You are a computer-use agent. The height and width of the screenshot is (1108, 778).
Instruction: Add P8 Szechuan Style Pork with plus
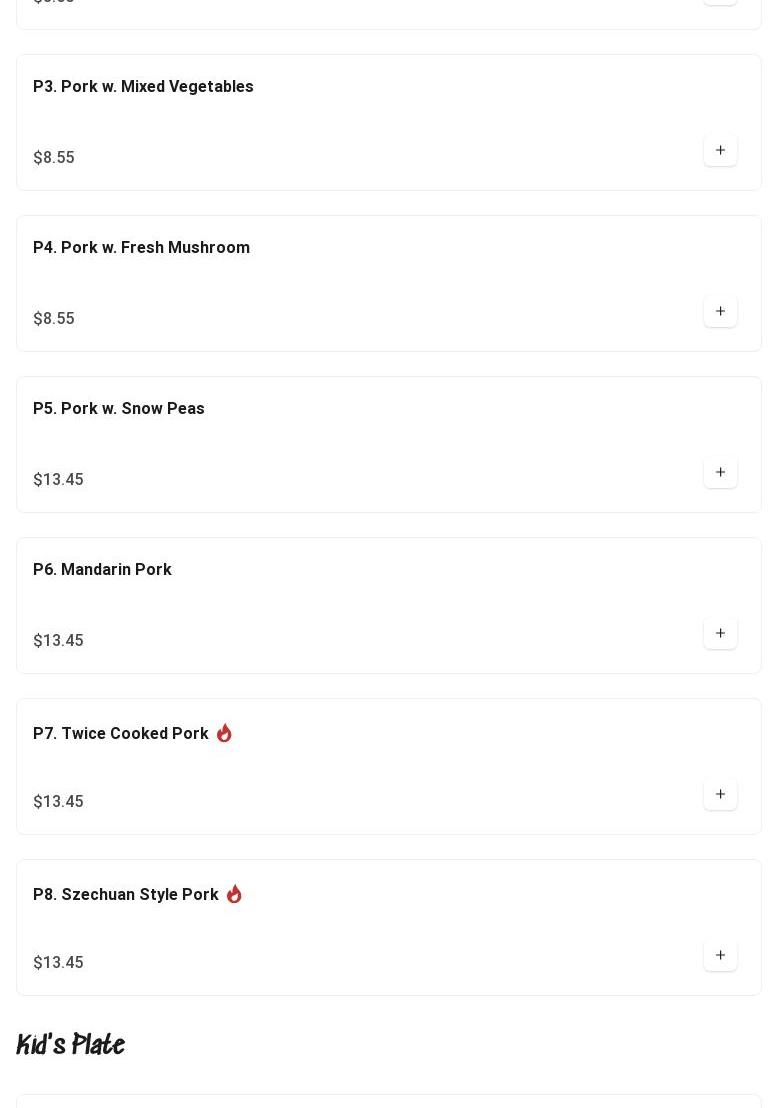click(720, 955)
